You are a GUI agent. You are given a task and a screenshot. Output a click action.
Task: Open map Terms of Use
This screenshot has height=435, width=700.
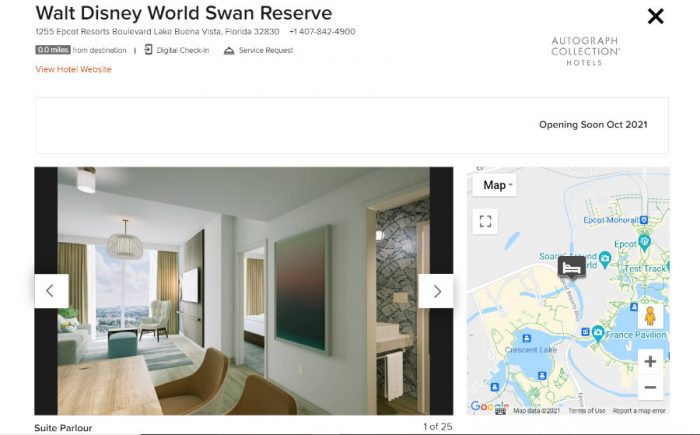[587, 410]
